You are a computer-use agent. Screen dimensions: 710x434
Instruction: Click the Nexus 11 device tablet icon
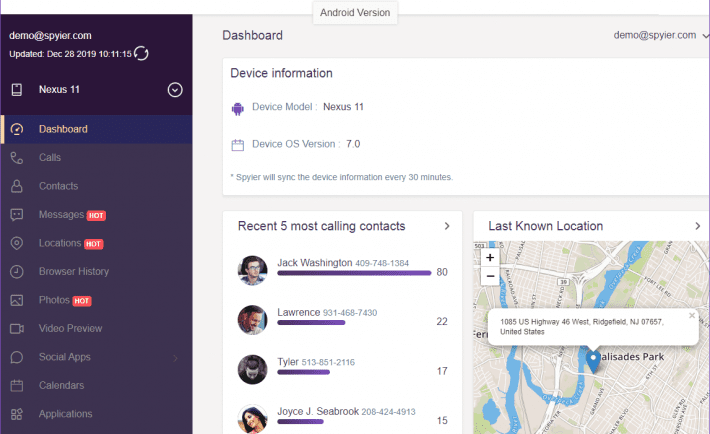point(17,90)
